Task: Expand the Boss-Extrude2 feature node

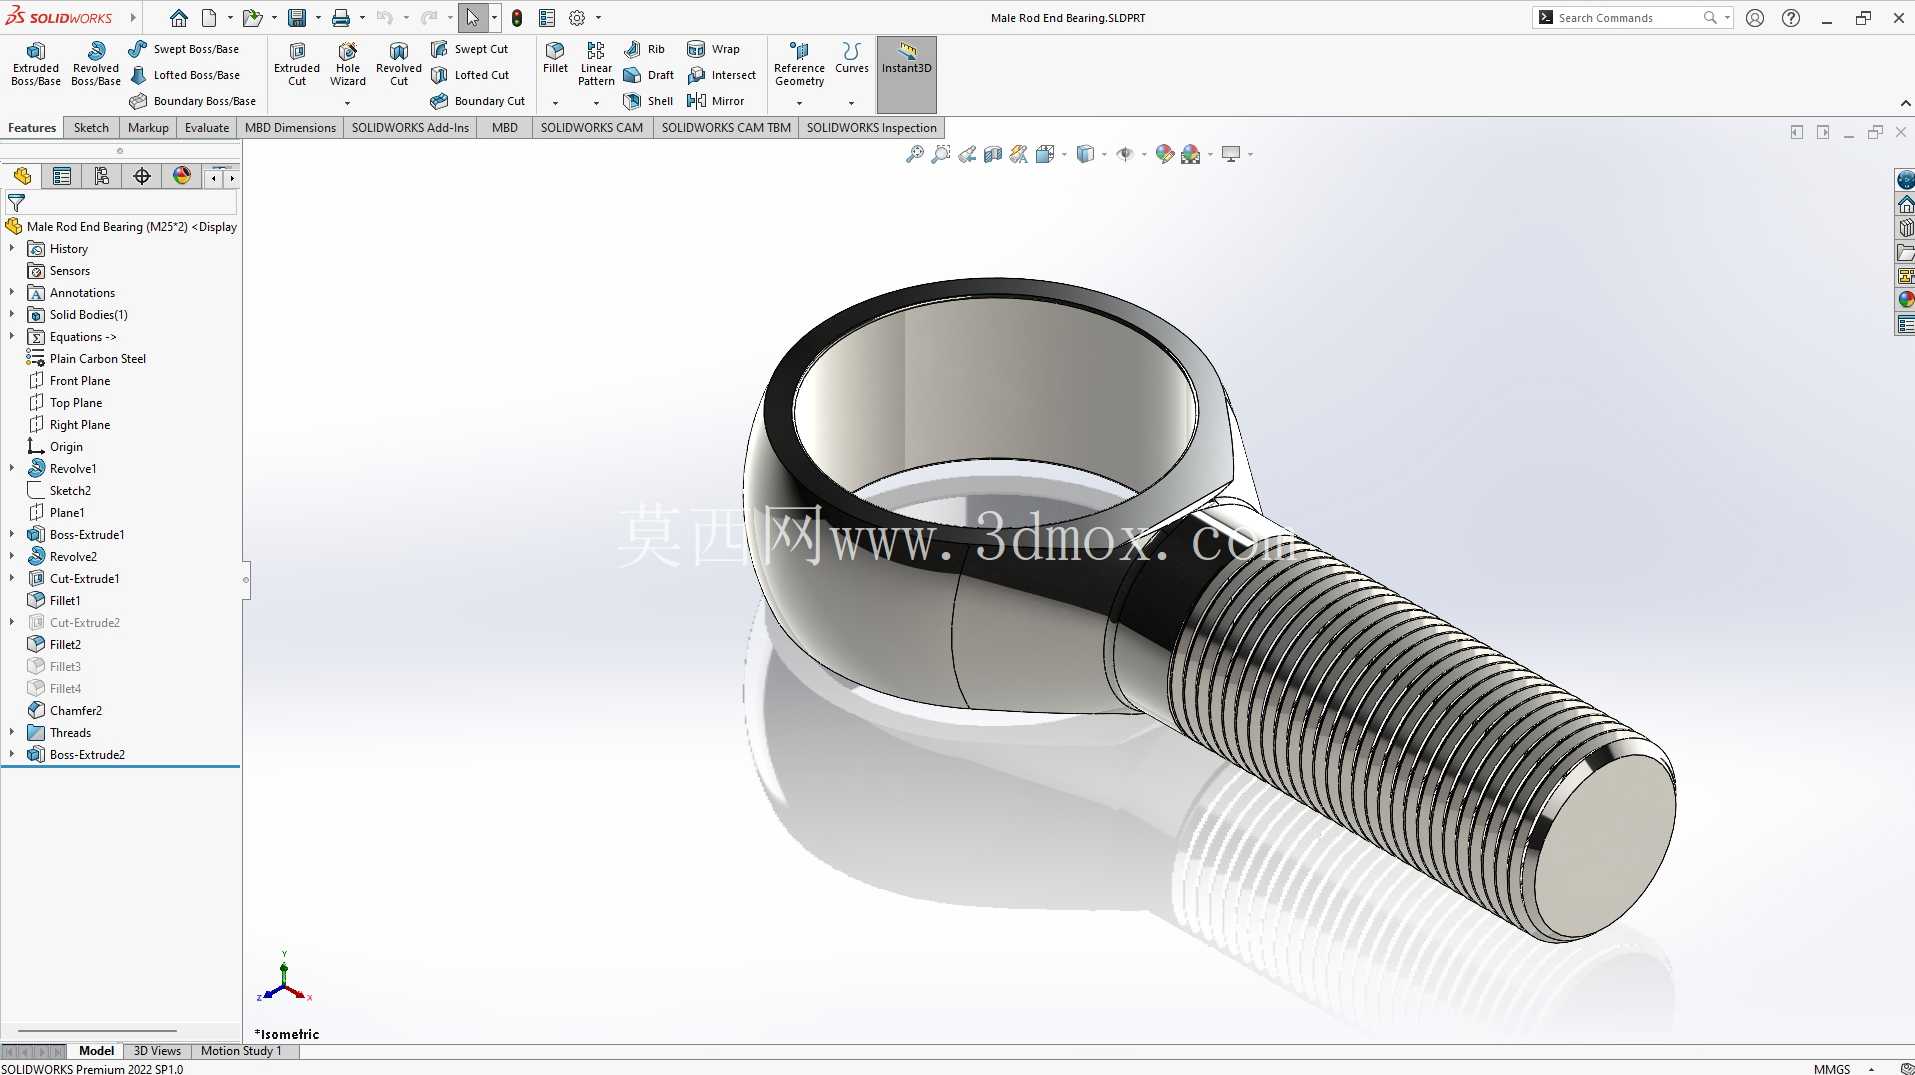Action: tap(12, 755)
